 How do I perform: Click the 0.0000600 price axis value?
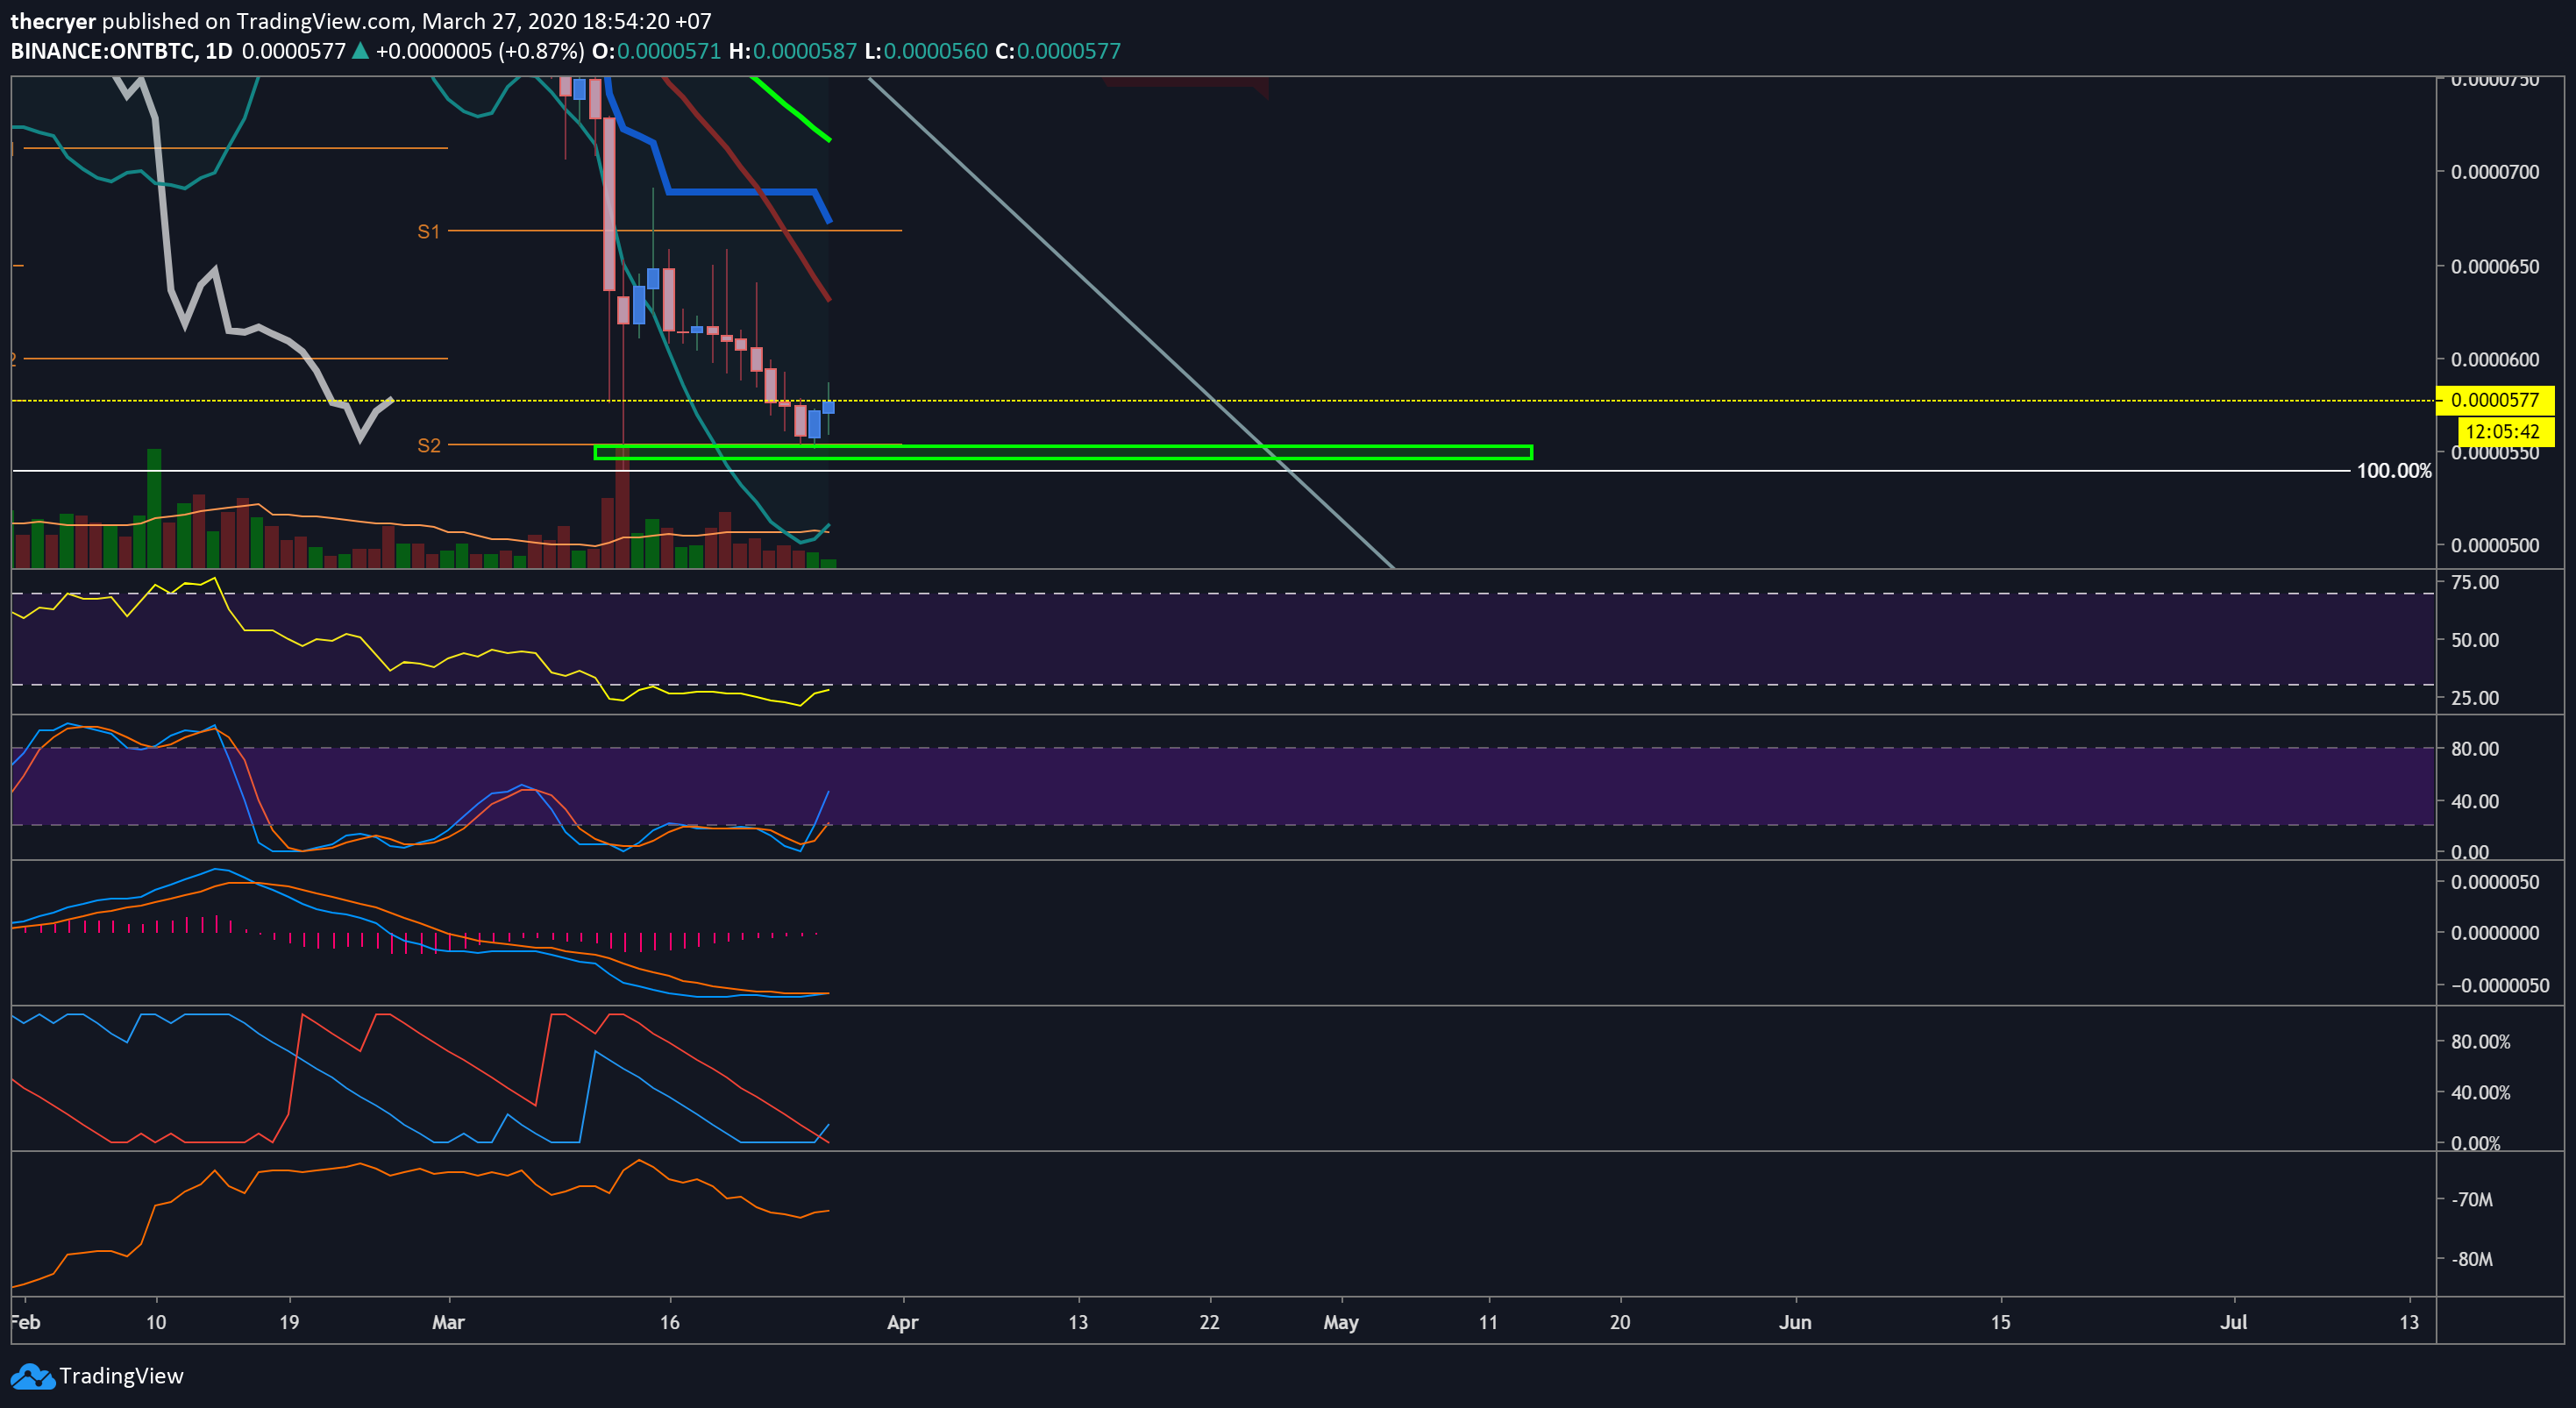(x=2494, y=359)
